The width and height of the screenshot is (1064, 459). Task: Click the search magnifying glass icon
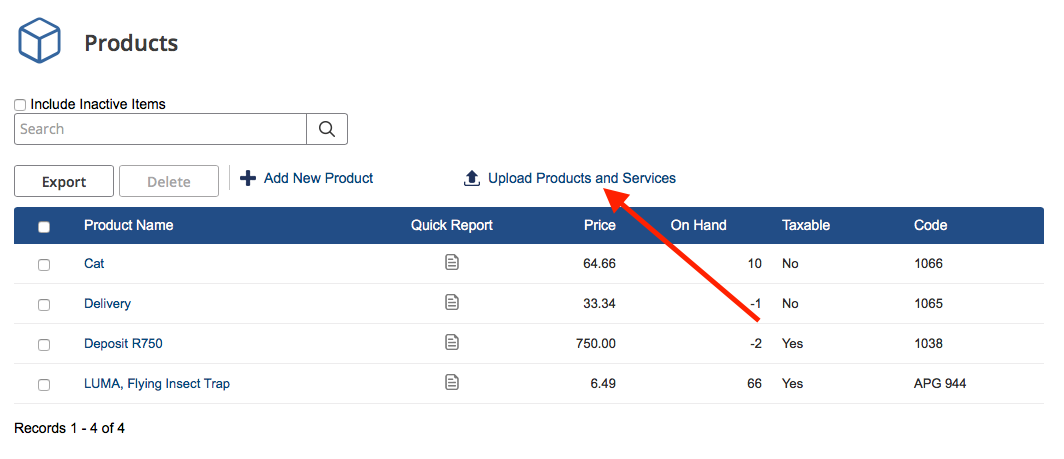point(326,129)
